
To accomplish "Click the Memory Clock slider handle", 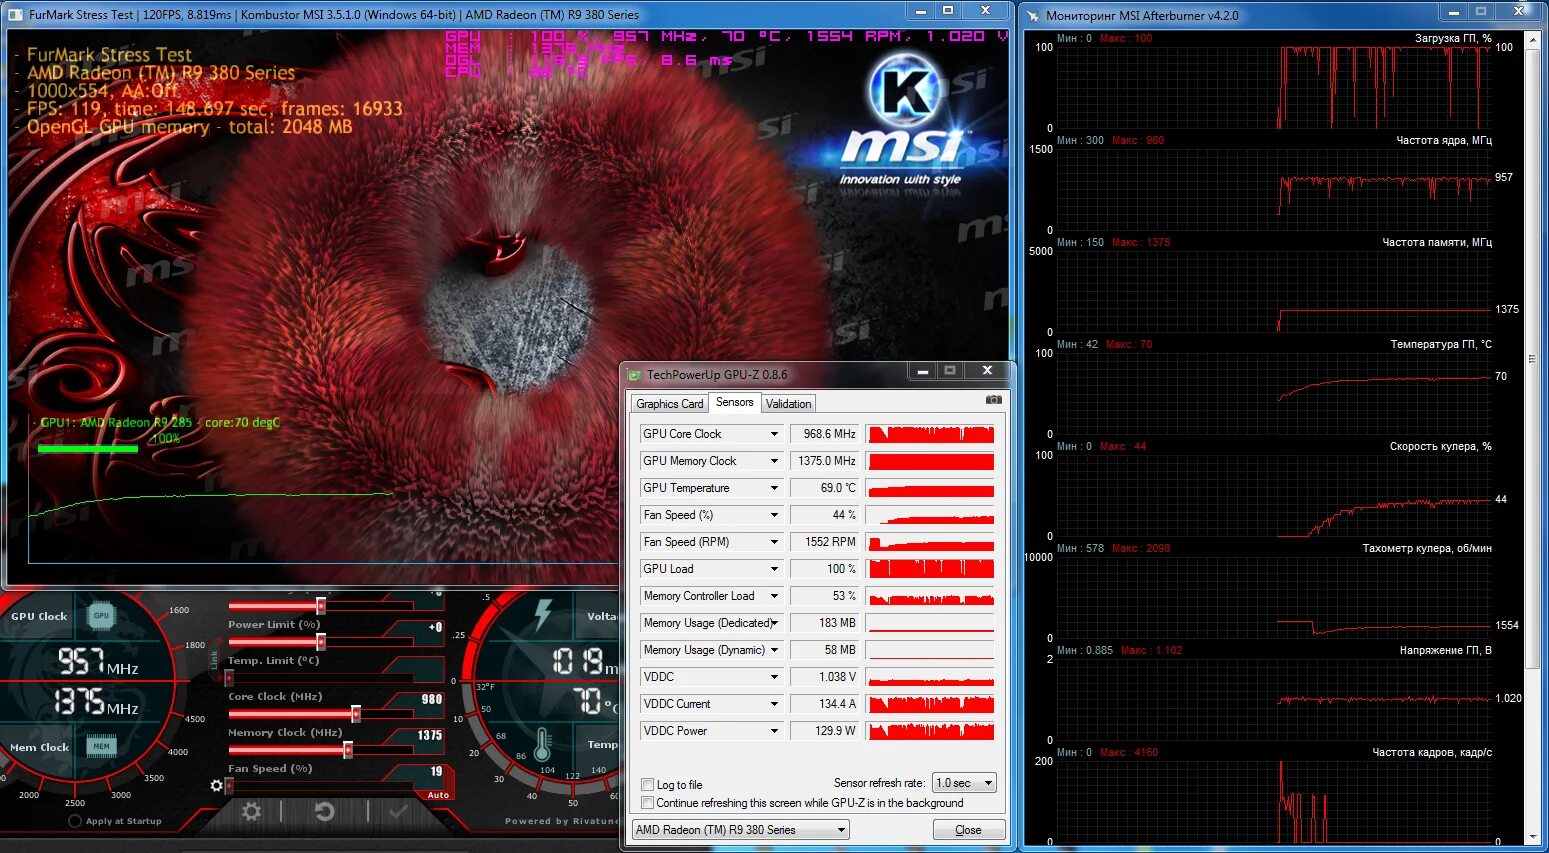I will (x=347, y=750).
